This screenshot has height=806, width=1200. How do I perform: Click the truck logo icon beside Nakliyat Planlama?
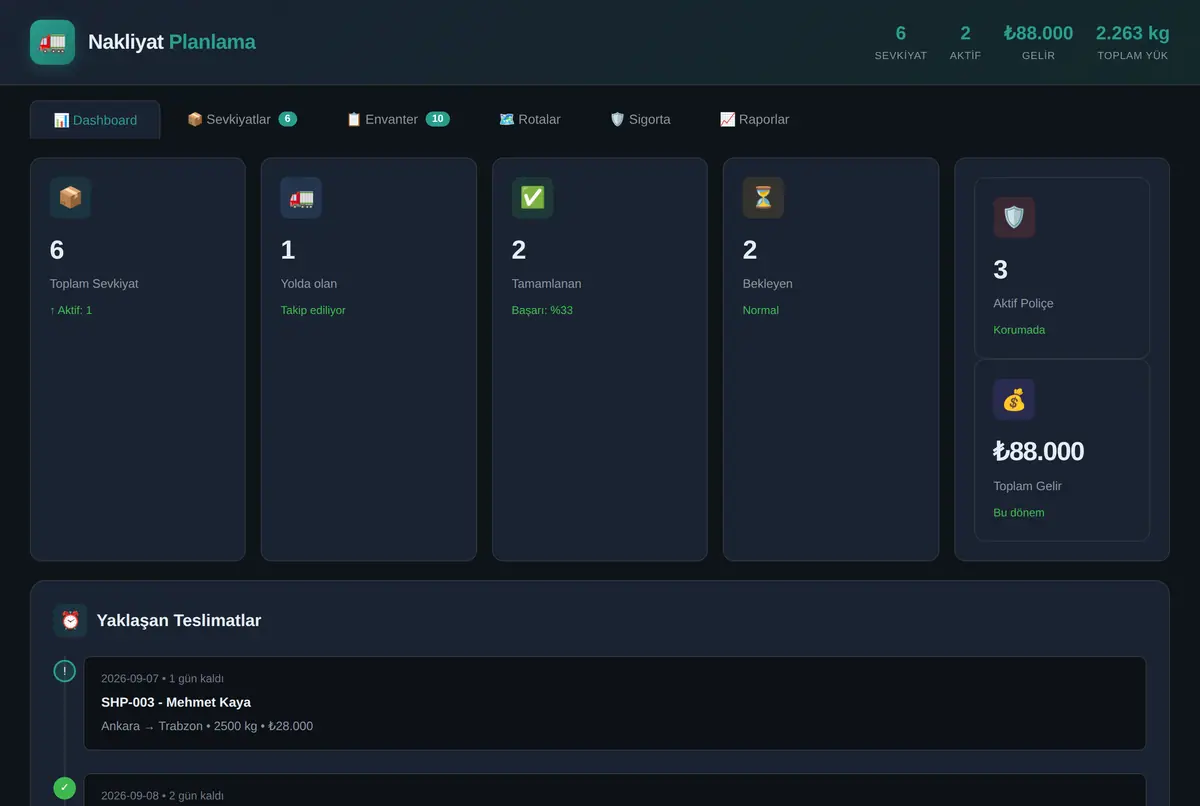[x=52, y=42]
